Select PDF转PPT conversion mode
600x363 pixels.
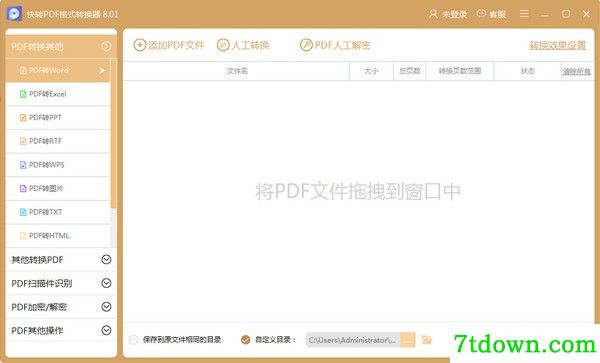coord(58,118)
